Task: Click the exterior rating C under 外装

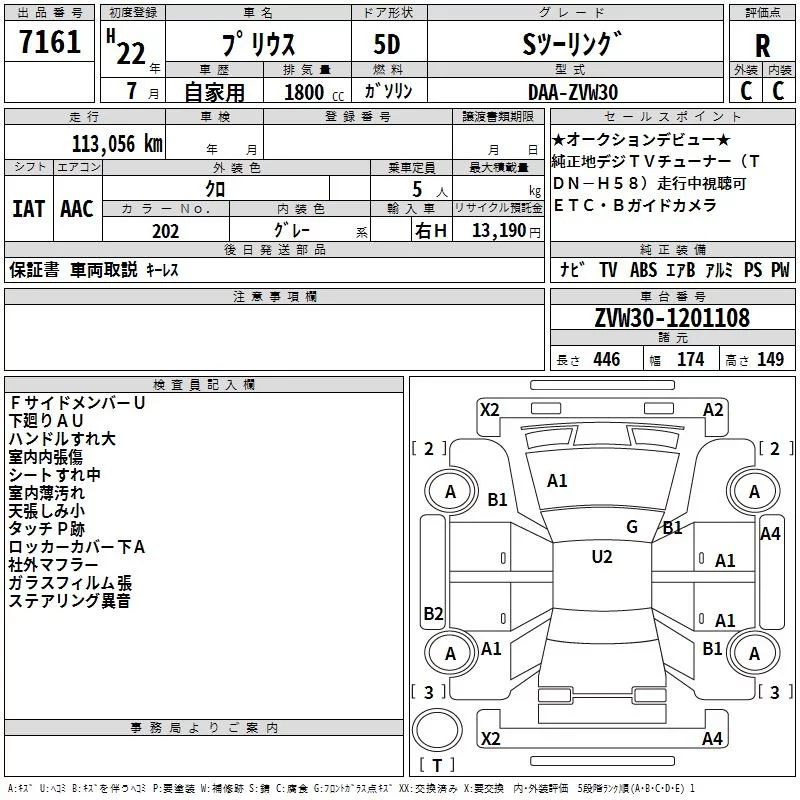Action: point(746,91)
